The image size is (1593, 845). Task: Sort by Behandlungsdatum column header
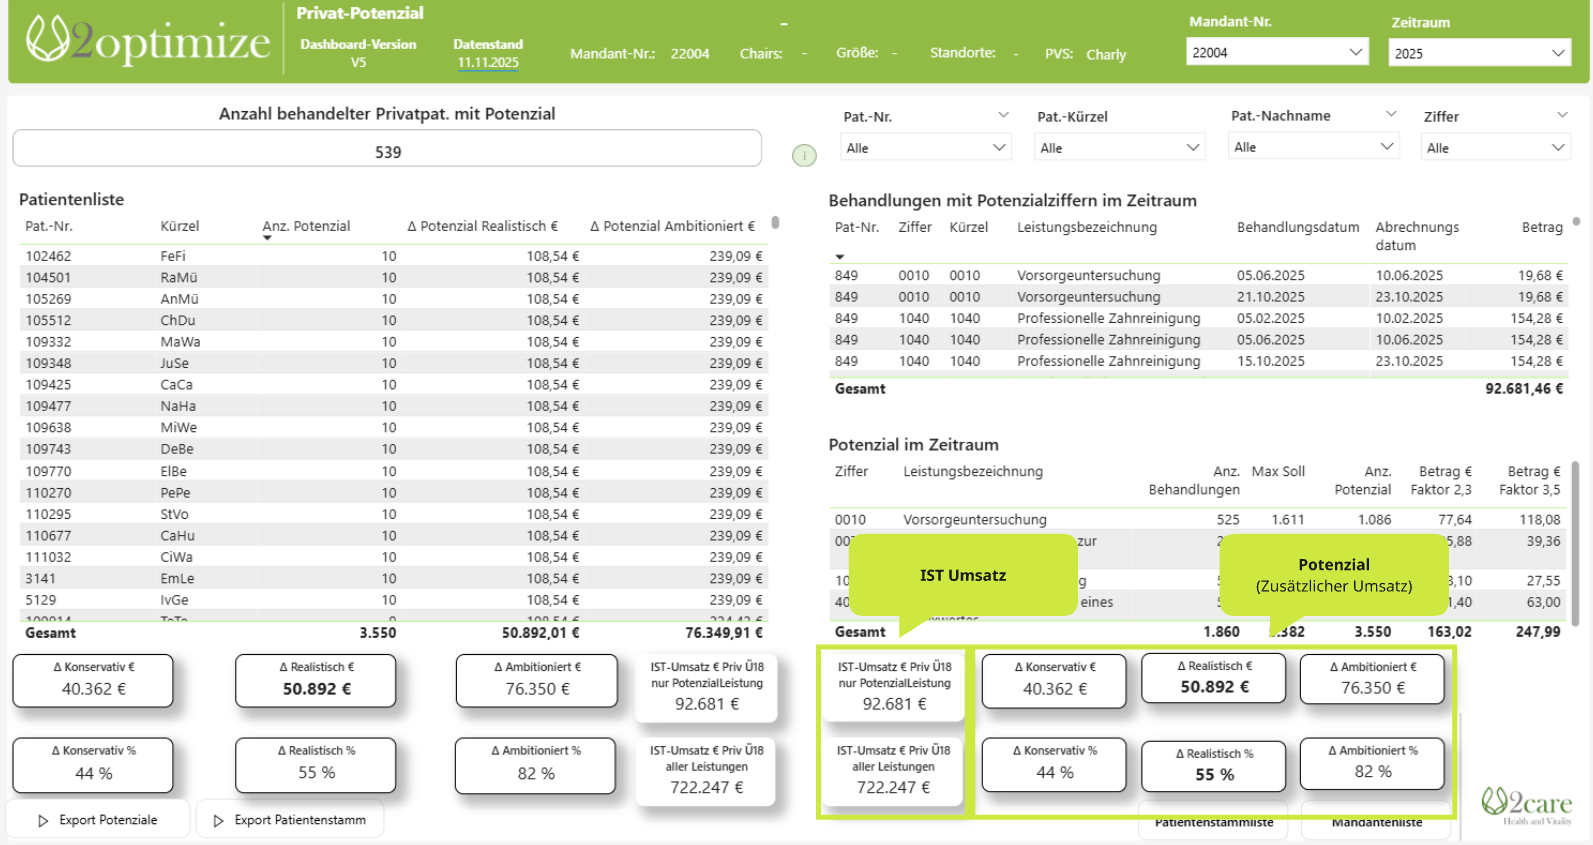coord(1297,227)
